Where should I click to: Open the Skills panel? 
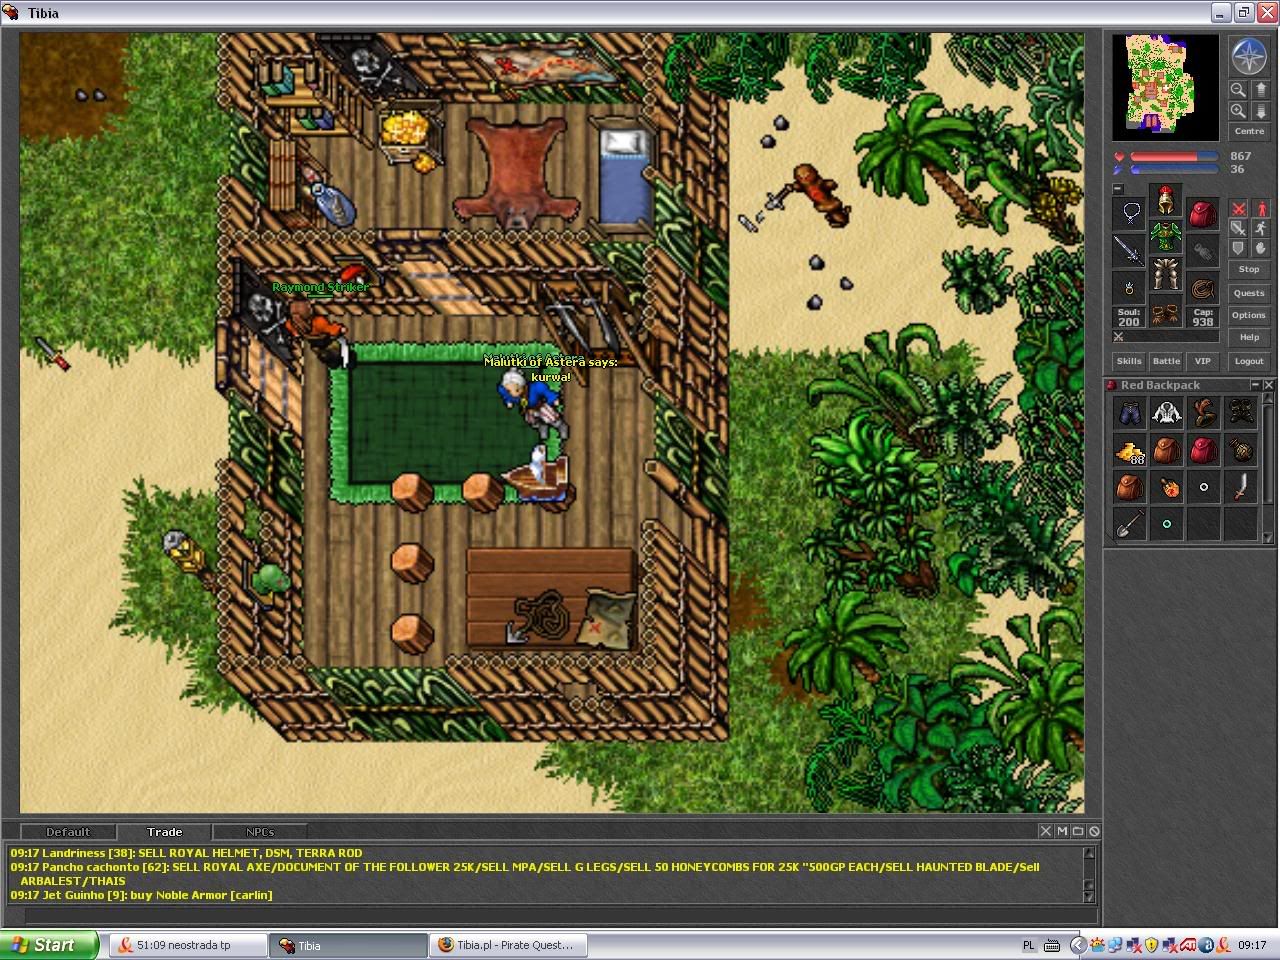(1129, 361)
